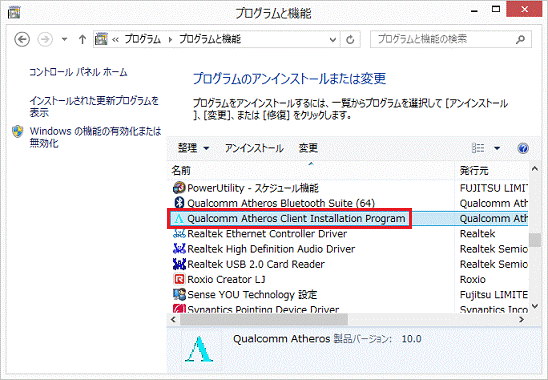This screenshot has height=380, width=548.
Task: Click the Roxio publisher cell
Action: click(473, 279)
